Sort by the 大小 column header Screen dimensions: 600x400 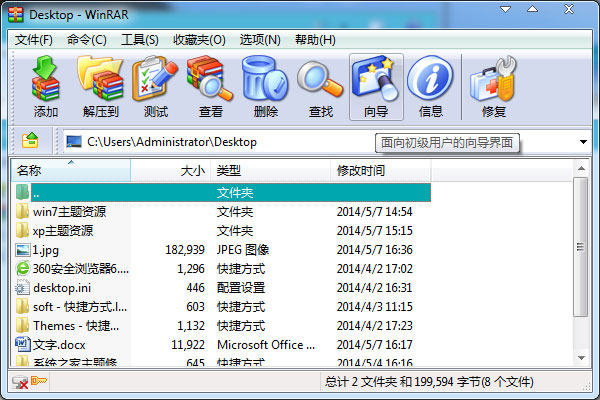[x=171, y=170]
